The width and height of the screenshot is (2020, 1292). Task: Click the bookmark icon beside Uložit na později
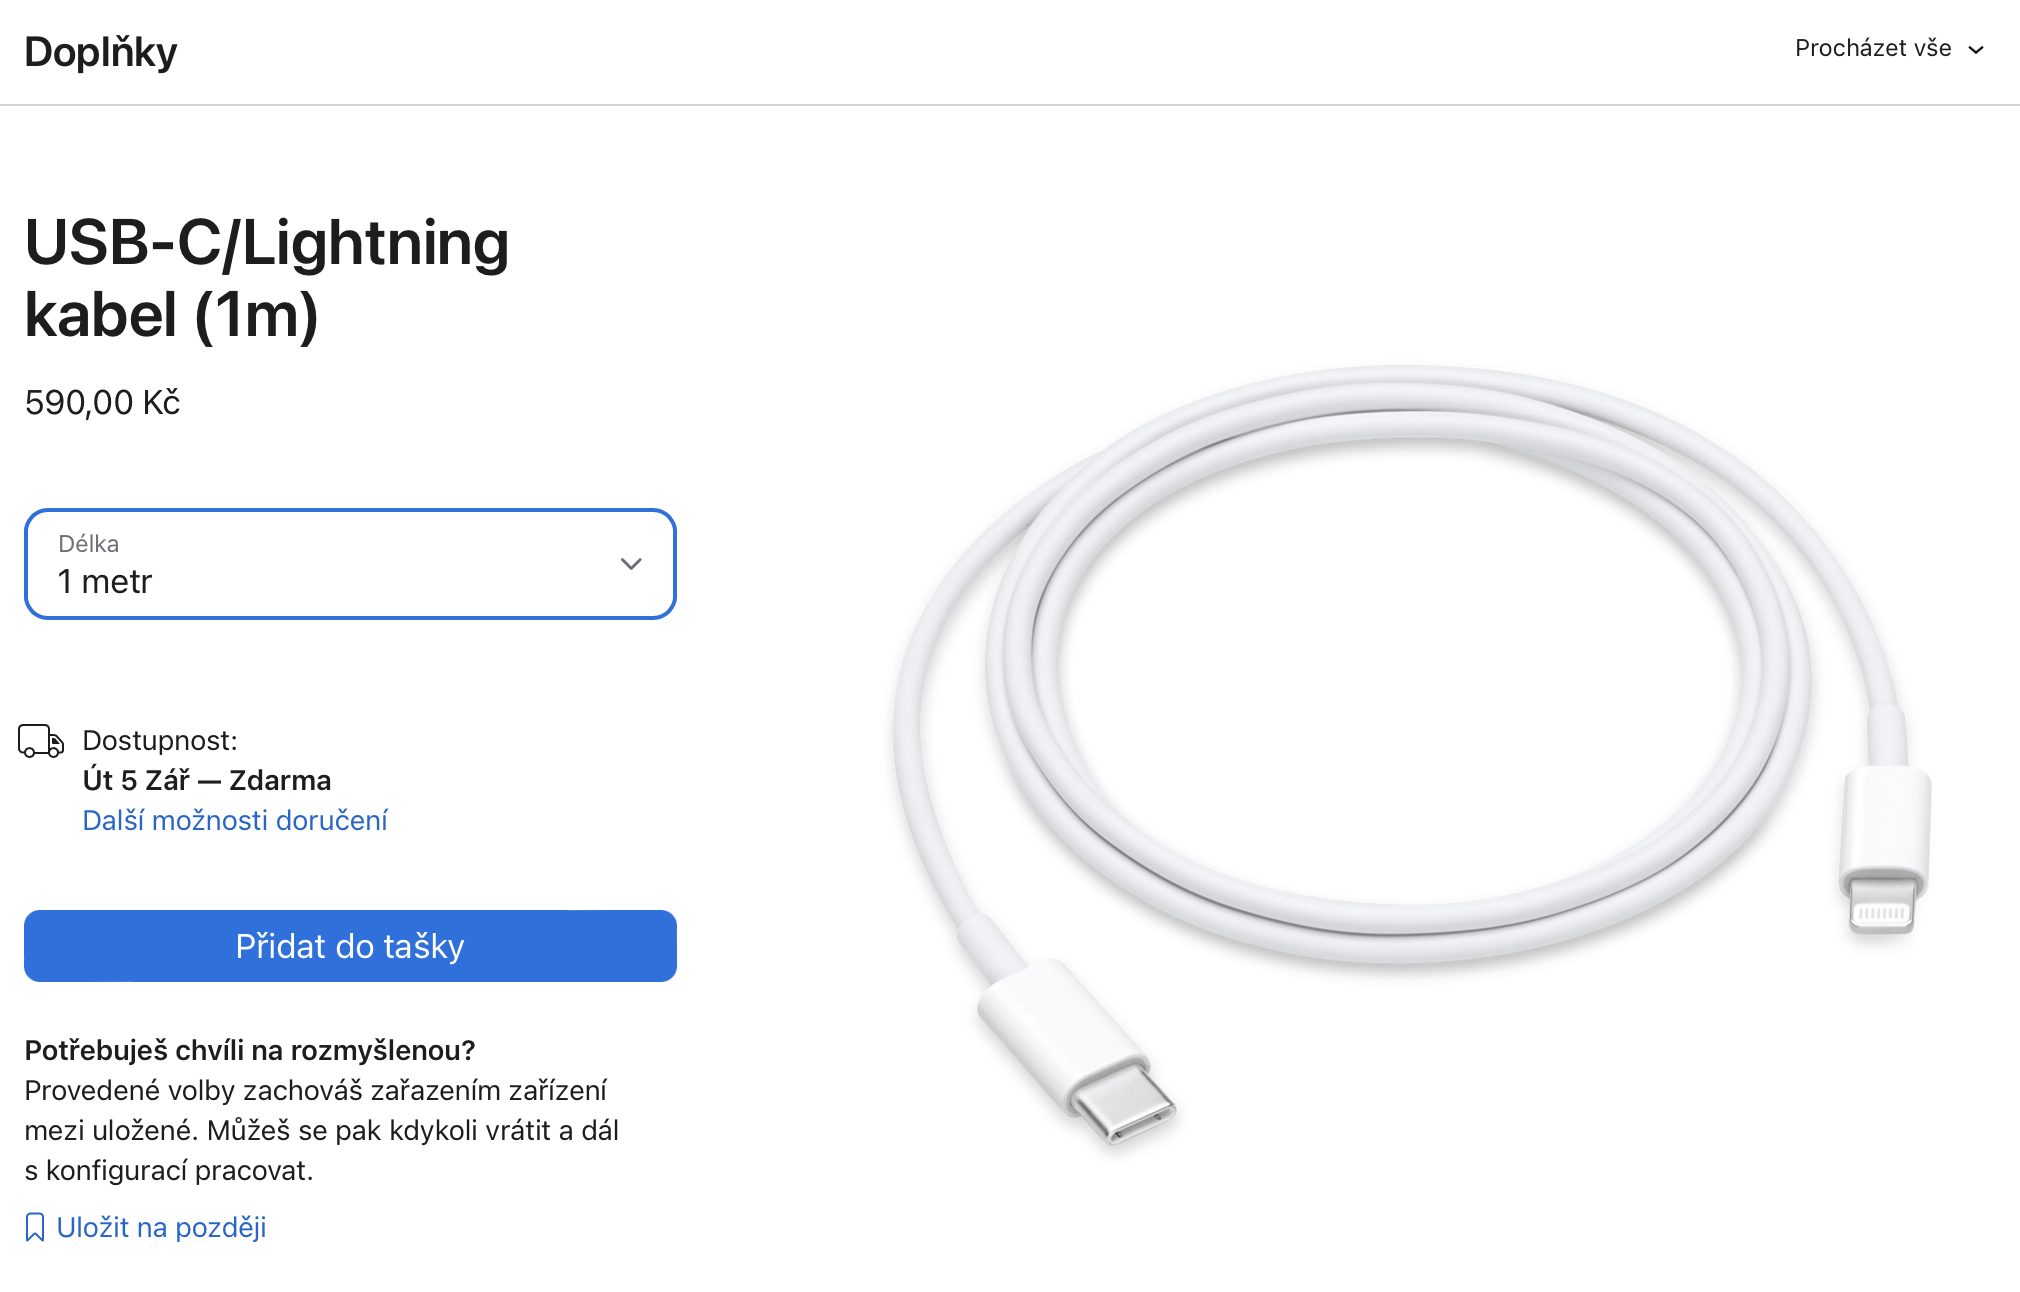(x=35, y=1227)
